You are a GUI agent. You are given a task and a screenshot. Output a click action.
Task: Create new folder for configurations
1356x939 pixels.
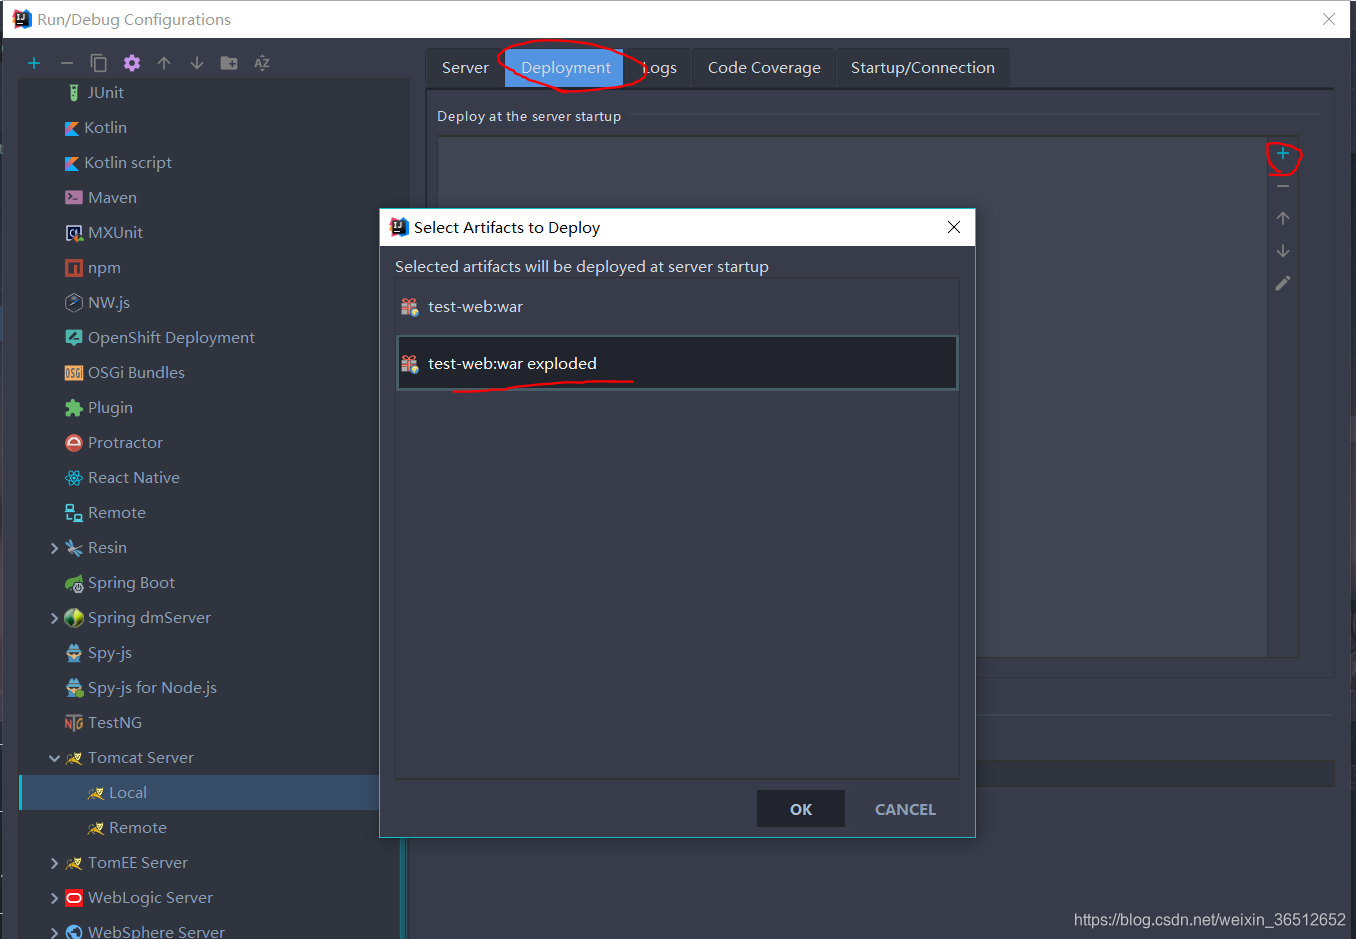229,63
